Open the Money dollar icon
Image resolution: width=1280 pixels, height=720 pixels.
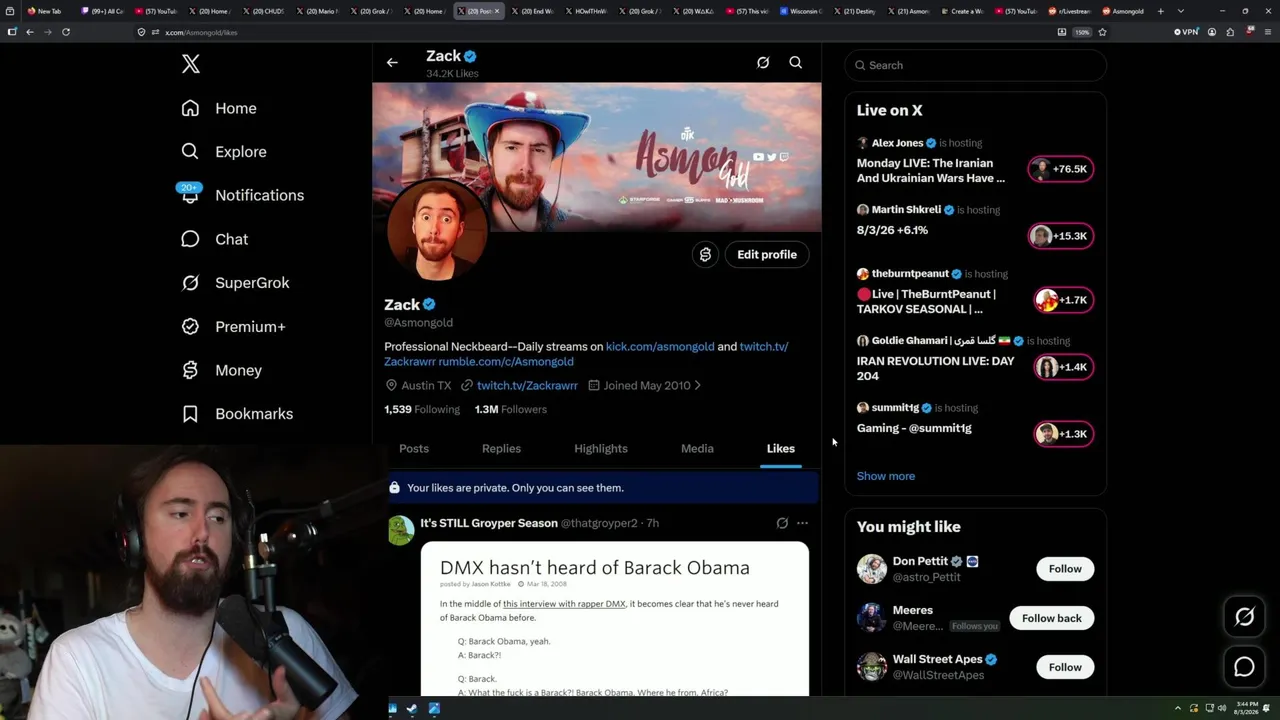190,370
